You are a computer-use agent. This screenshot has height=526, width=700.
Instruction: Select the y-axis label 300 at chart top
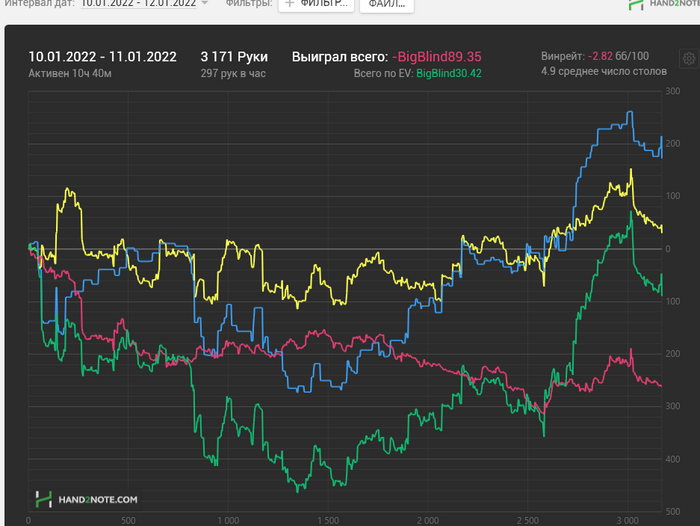(673, 91)
